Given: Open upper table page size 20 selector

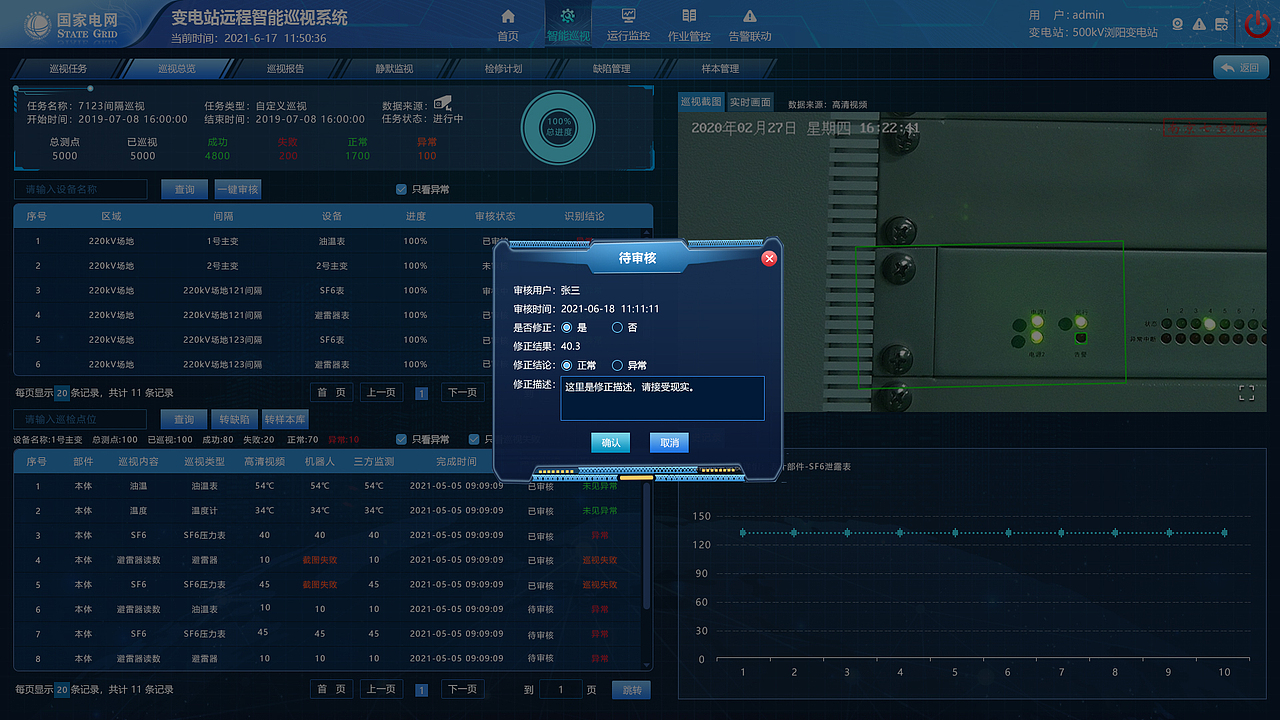Looking at the screenshot, I should pos(62,393).
